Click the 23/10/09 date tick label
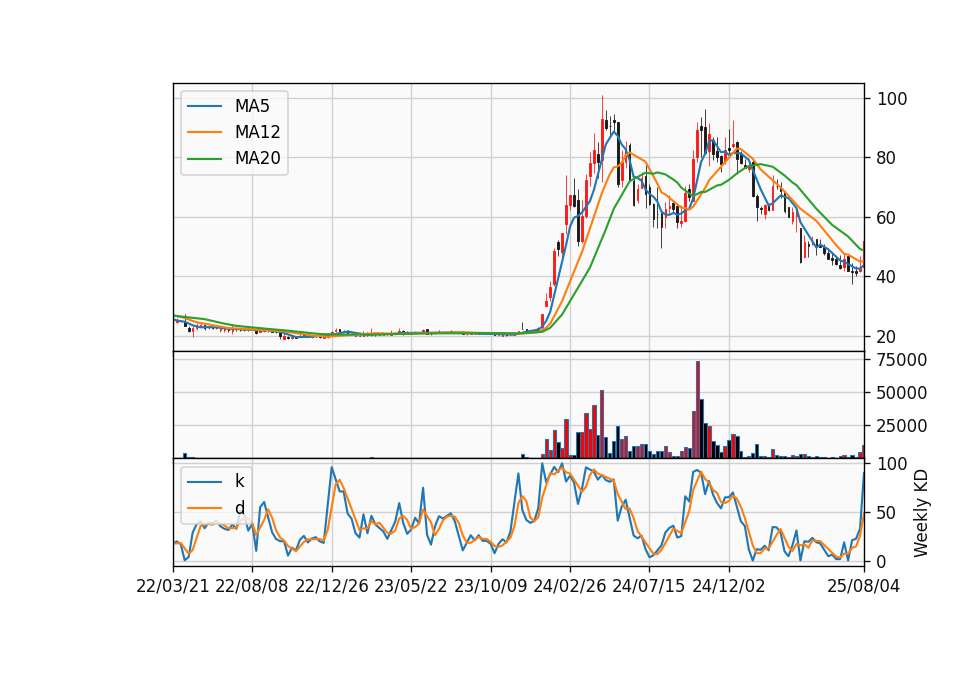Viewport: 960px width, 690px height. point(490,586)
